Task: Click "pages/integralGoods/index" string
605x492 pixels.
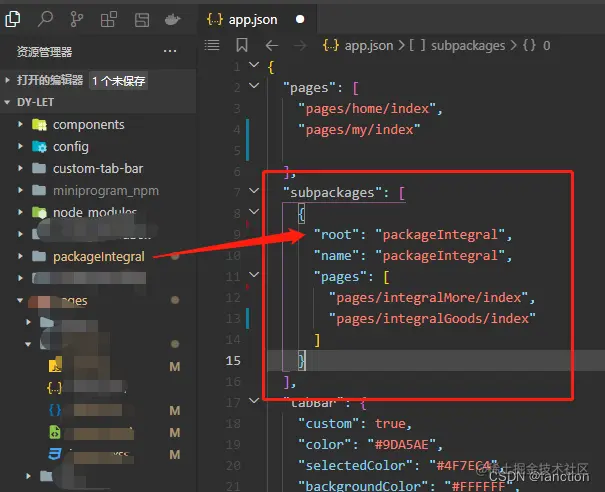Action: click(432, 319)
